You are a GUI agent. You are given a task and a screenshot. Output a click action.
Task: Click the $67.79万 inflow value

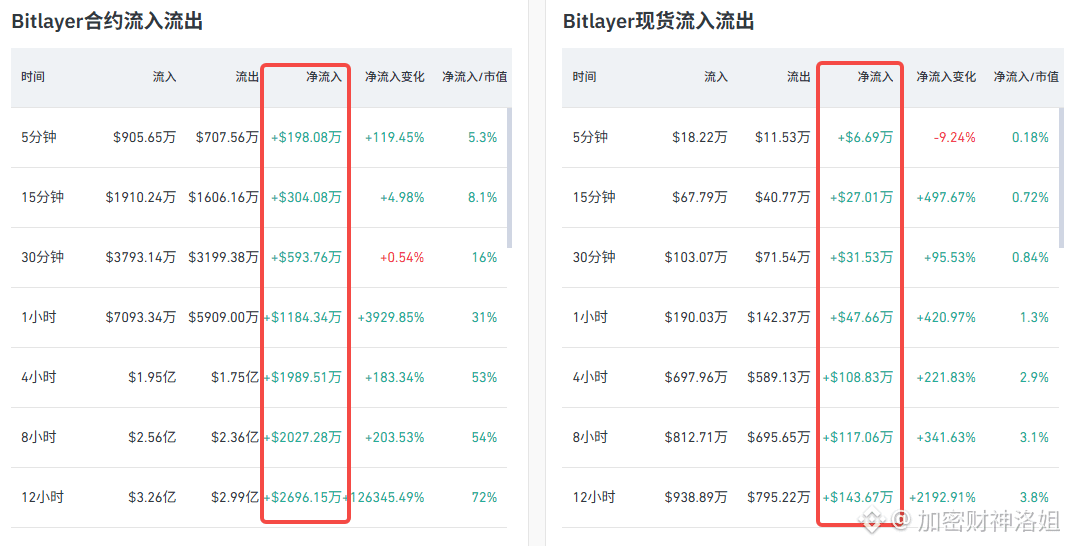click(x=700, y=197)
